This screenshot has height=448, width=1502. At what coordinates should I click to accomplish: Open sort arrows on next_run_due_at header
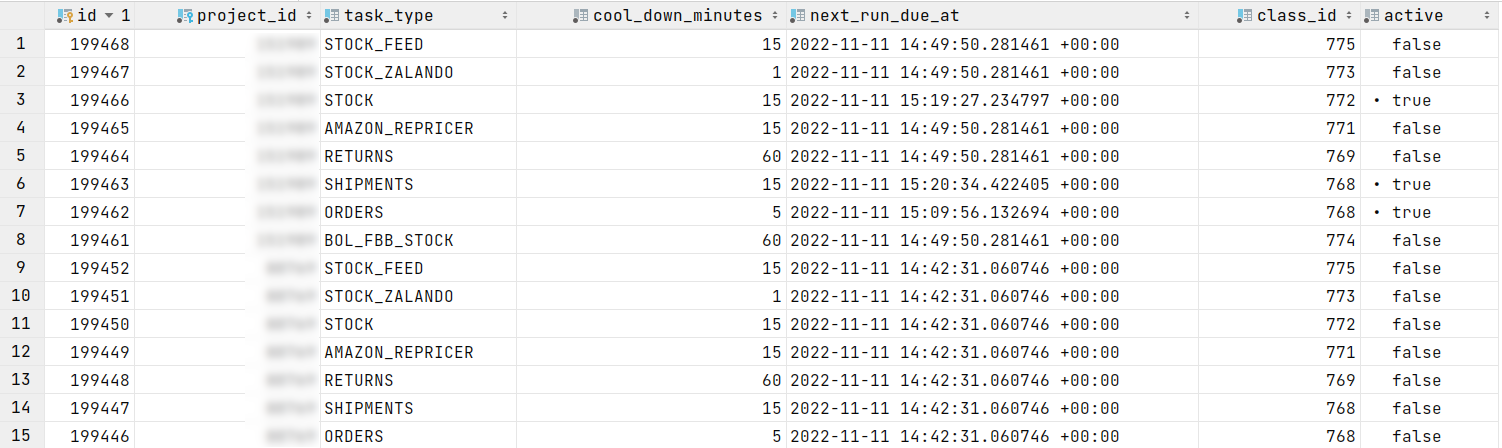click(1187, 16)
